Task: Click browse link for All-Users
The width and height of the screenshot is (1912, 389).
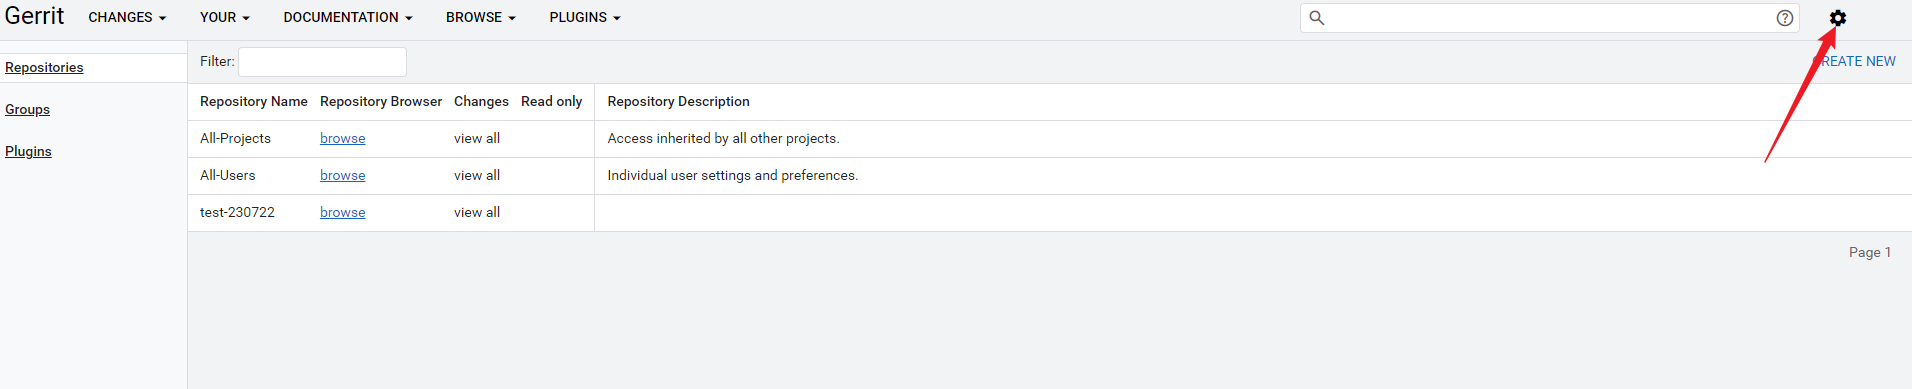Action: pos(342,176)
